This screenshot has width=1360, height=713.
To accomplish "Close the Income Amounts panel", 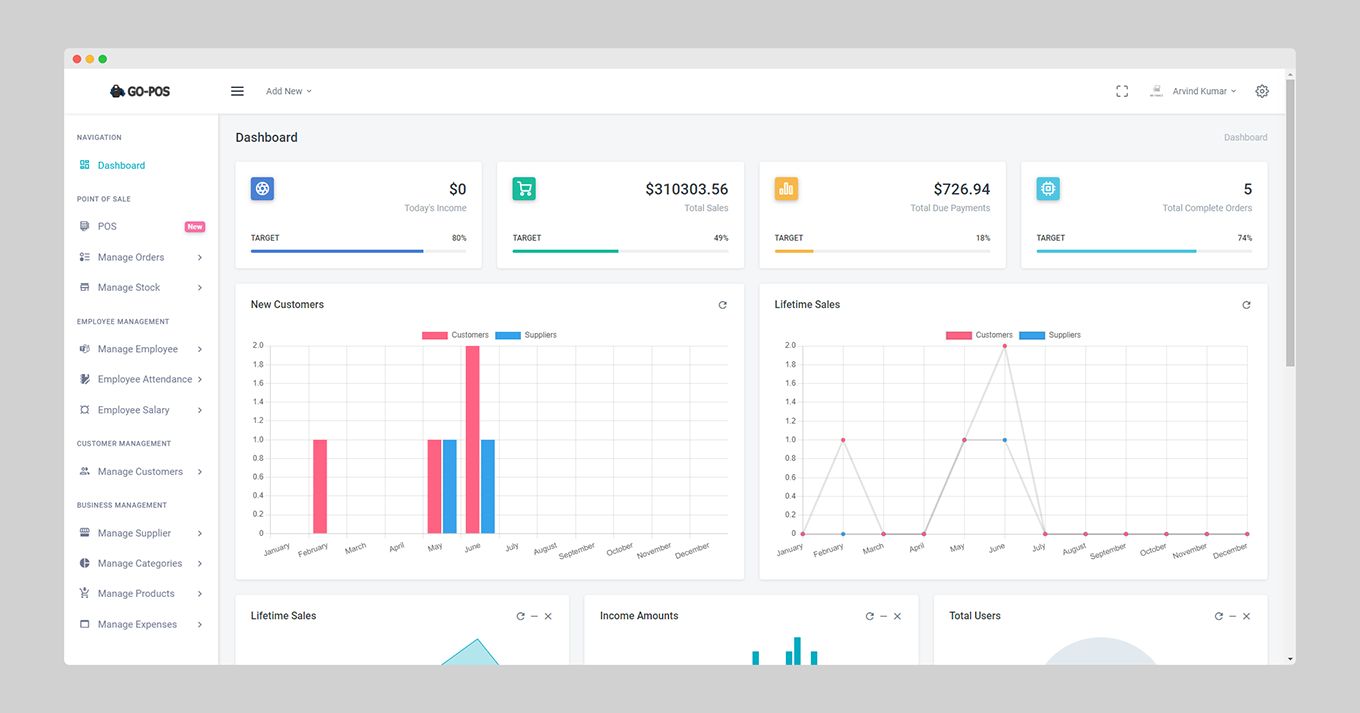I will (x=897, y=616).
